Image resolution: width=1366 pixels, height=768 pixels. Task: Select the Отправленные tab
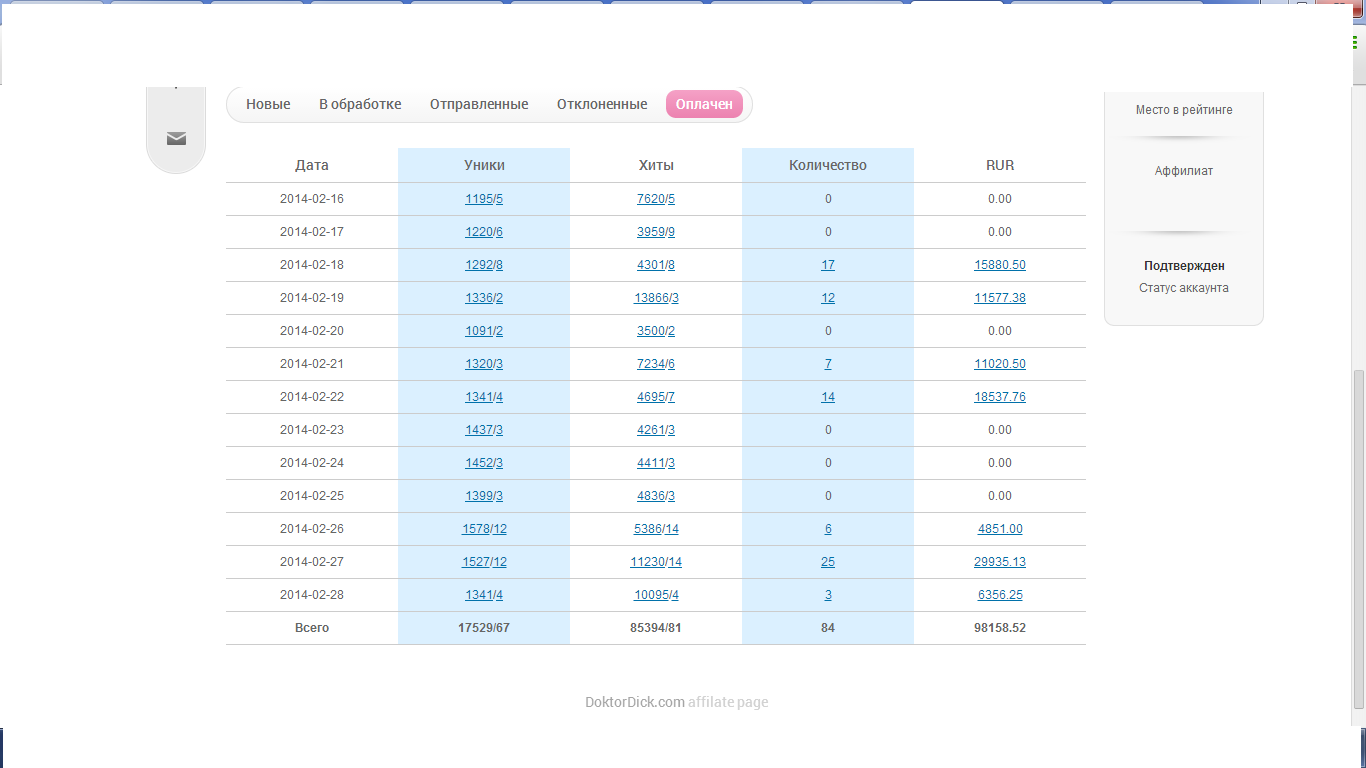click(x=479, y=104)
